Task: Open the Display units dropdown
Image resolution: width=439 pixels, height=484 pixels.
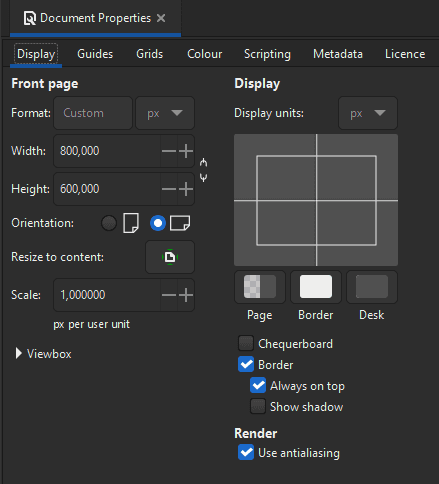Action: [x=368, y=113]
